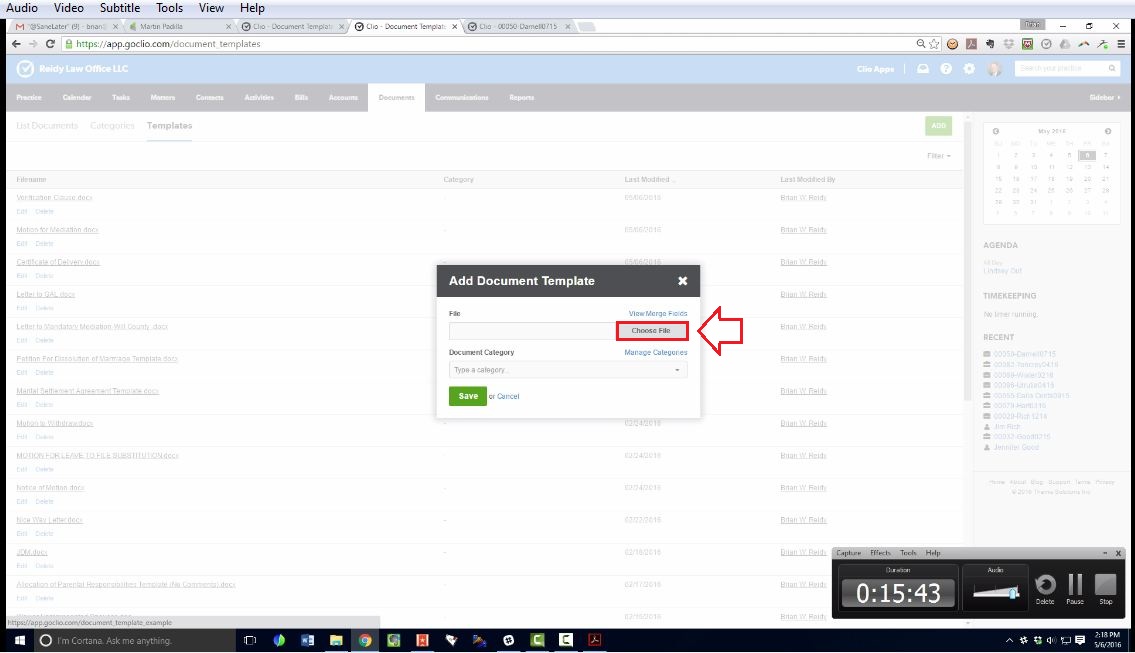Expand the Document Category dropdown arrow
1135x653 pixels.
(678, 370)
